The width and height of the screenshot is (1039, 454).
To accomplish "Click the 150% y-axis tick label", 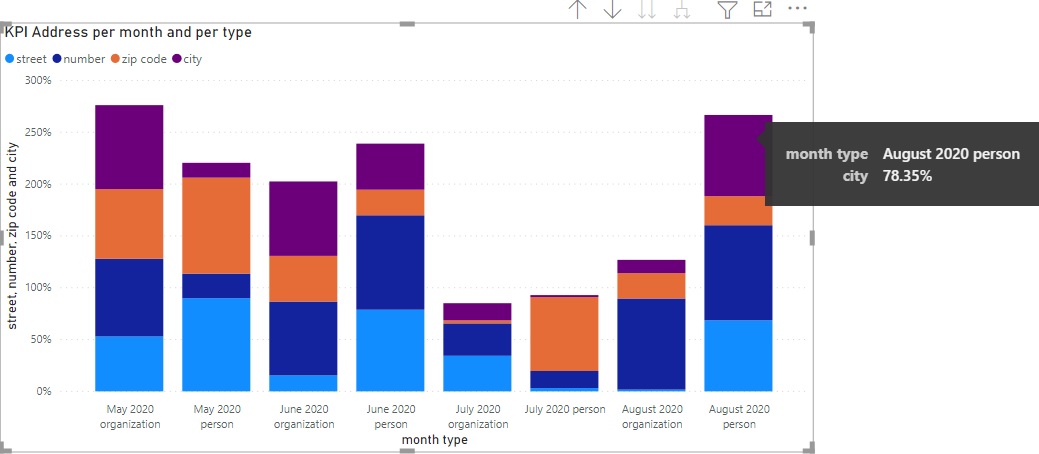I will [38, 236].
